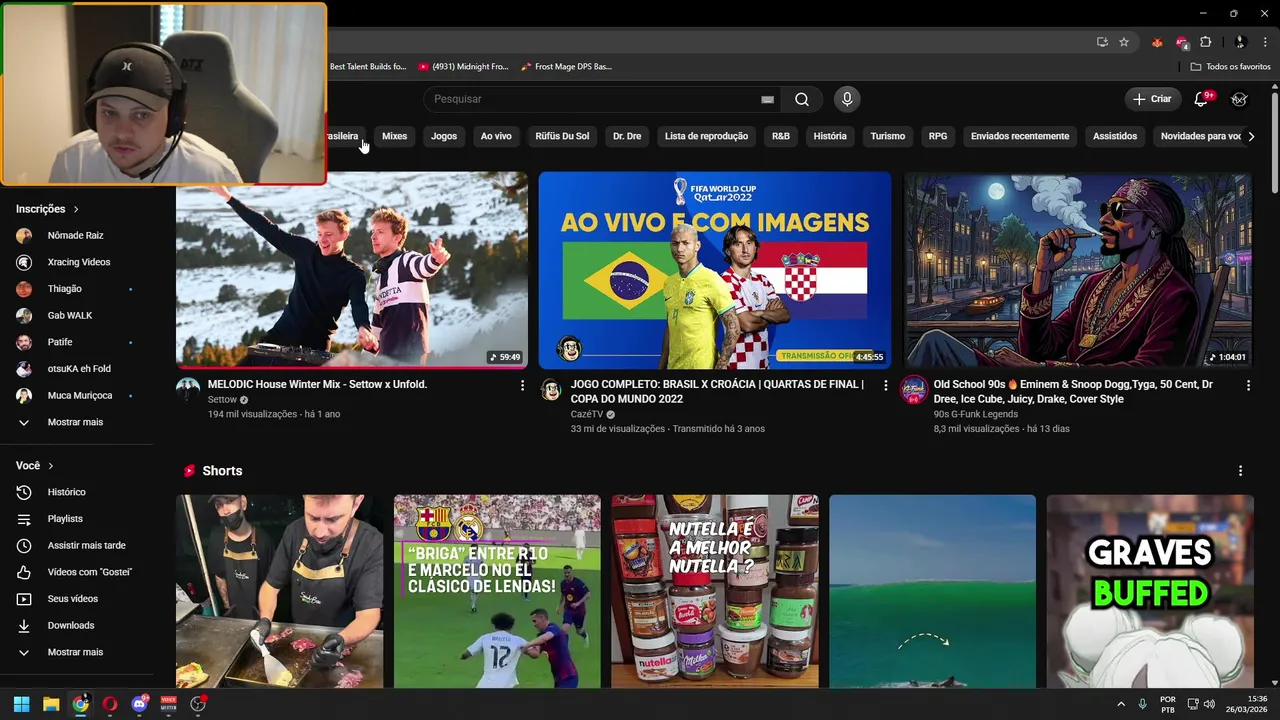Screen dimensions: 1280x720
Task: Open options menu for MELODIC House video
Action: (x=522, y=385)
